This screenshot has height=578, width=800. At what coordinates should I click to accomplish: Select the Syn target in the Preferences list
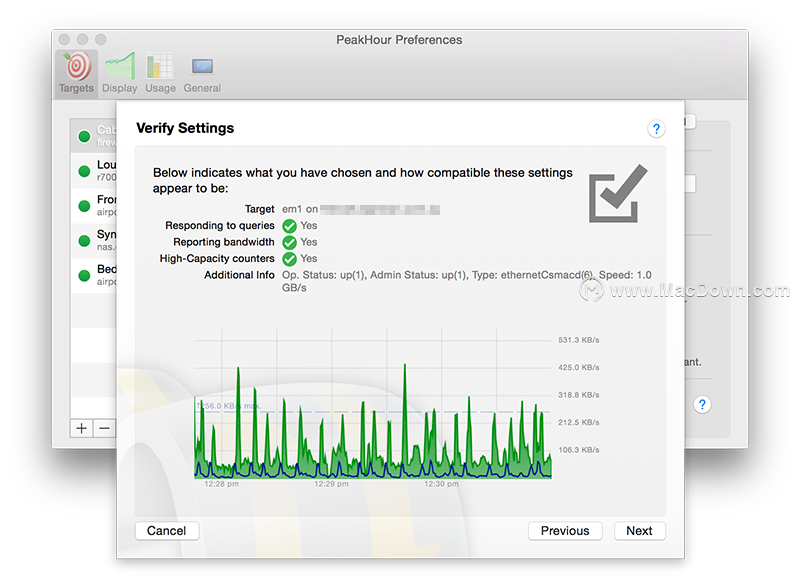pyautogui.click(x=94, y=240)
